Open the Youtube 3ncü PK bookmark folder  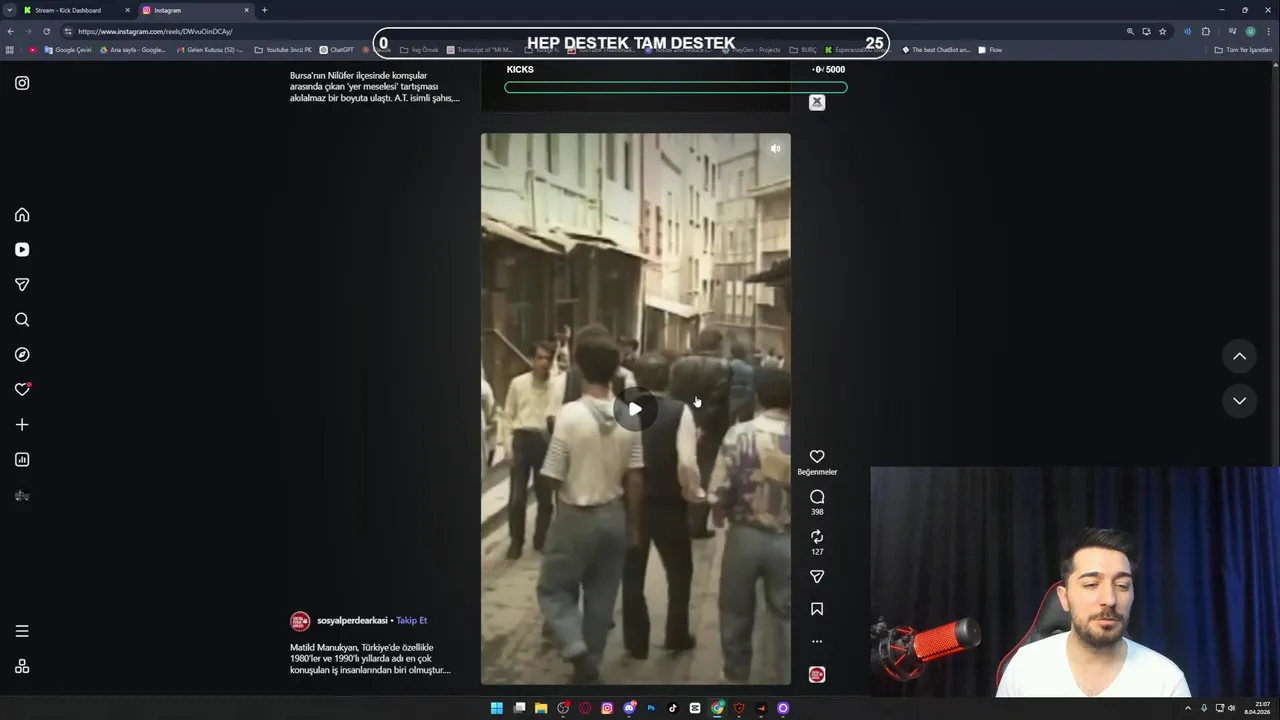(x=283, y=50)
